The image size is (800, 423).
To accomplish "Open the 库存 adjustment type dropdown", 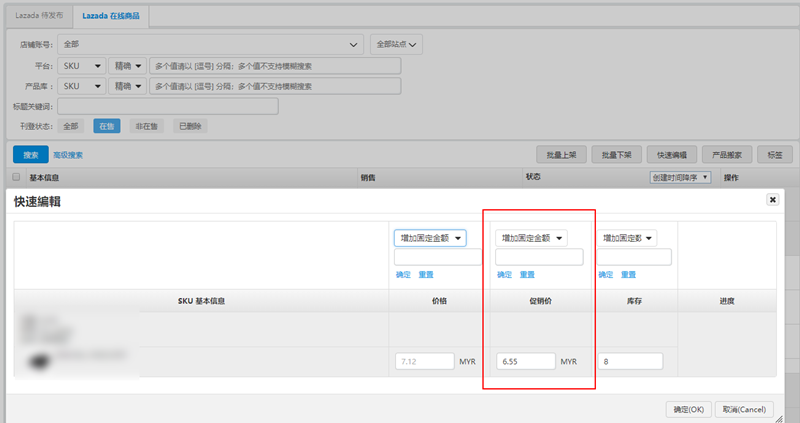I will (x=627, y=238).
